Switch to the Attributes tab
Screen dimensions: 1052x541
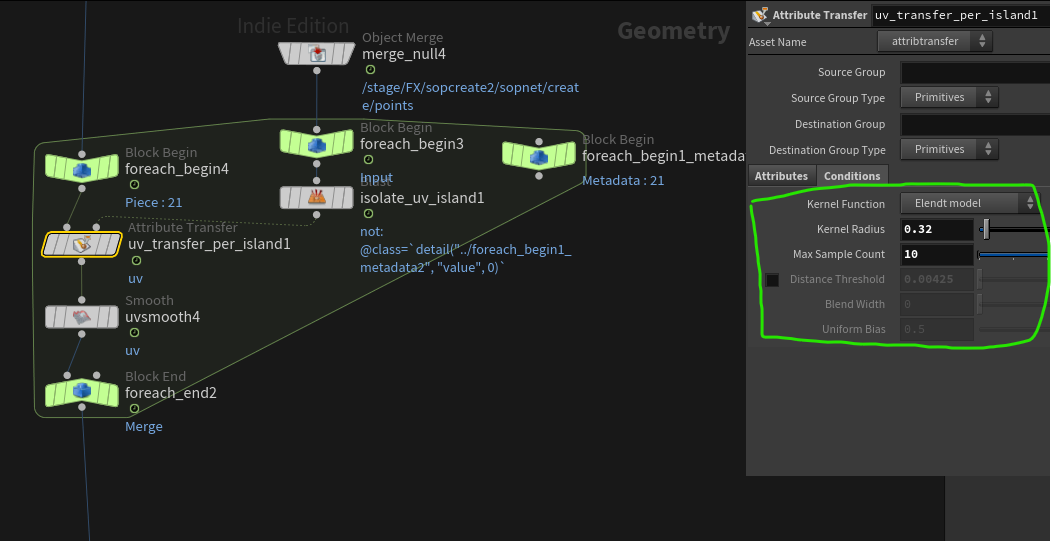[x=781, y=176]
